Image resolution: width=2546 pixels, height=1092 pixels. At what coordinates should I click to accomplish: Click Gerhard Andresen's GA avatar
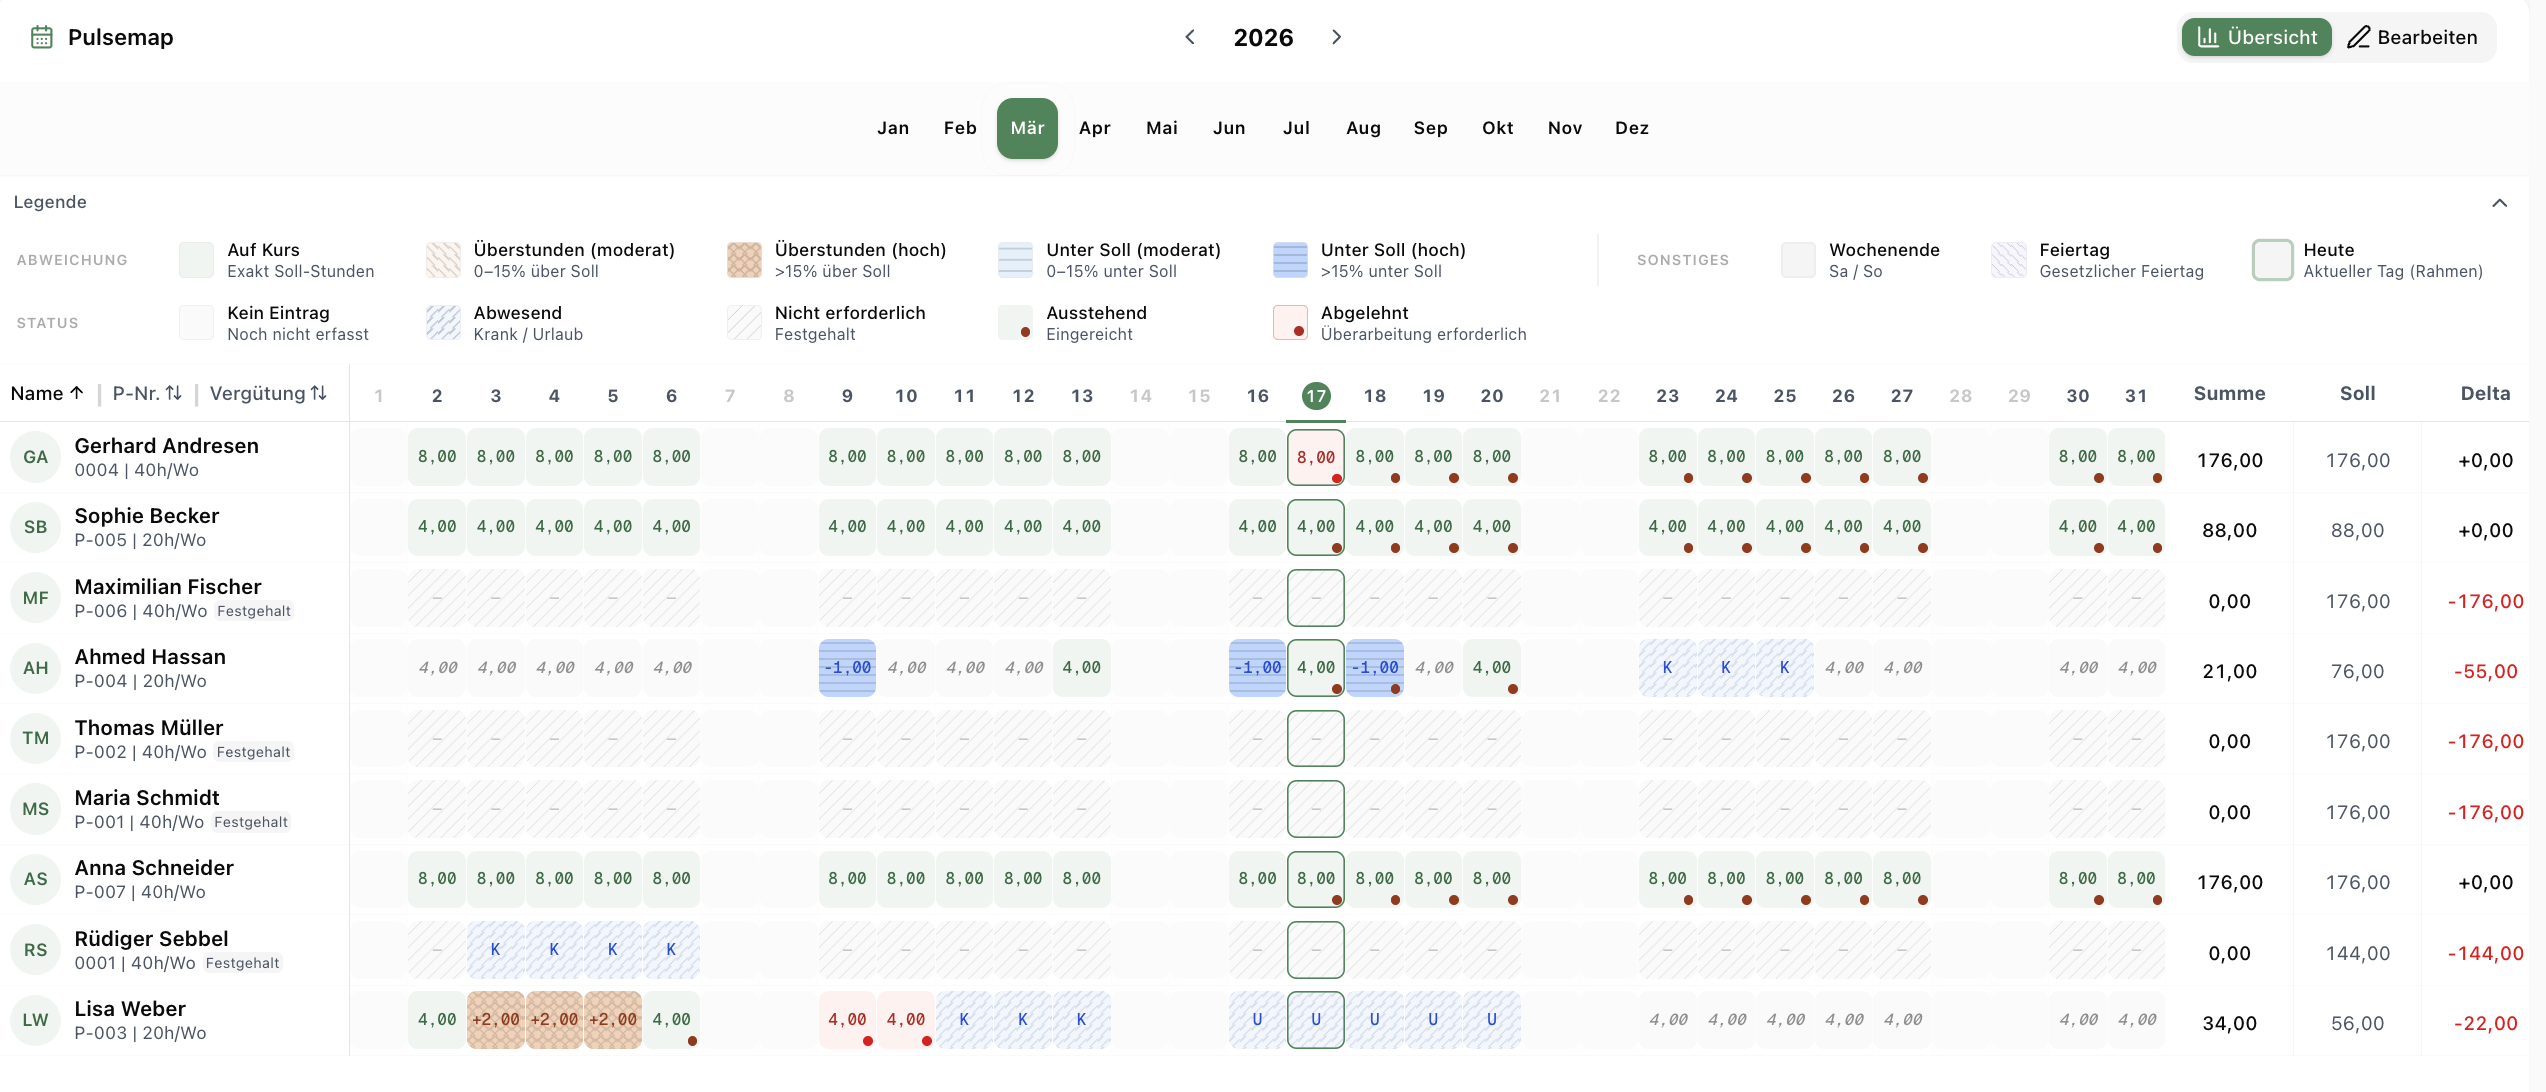tap(35, 457)
